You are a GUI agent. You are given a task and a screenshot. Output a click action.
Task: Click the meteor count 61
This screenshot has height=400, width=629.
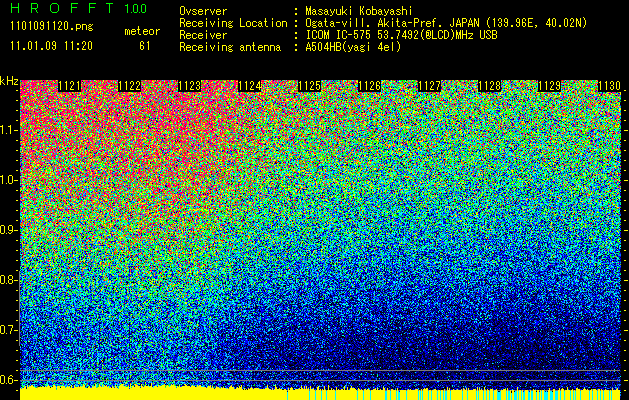click(x=145, y=46)
